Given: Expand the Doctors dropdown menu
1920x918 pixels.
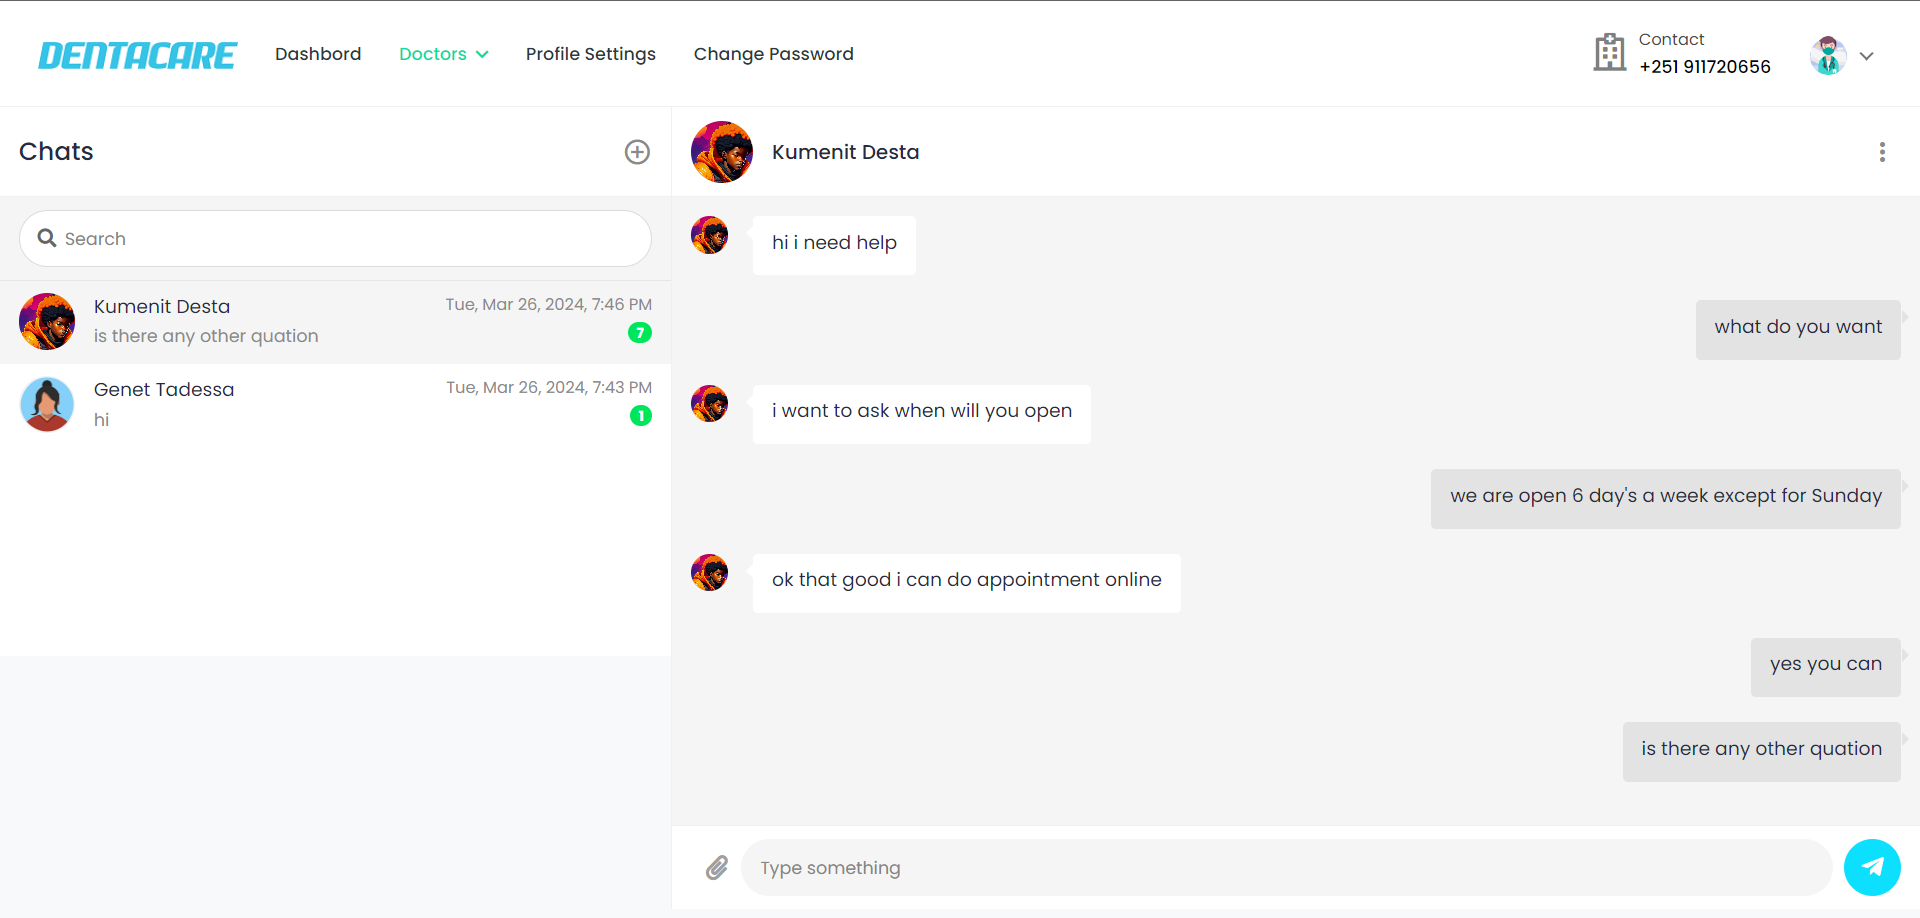Looking at the screenshot, I should coord(443,54).
